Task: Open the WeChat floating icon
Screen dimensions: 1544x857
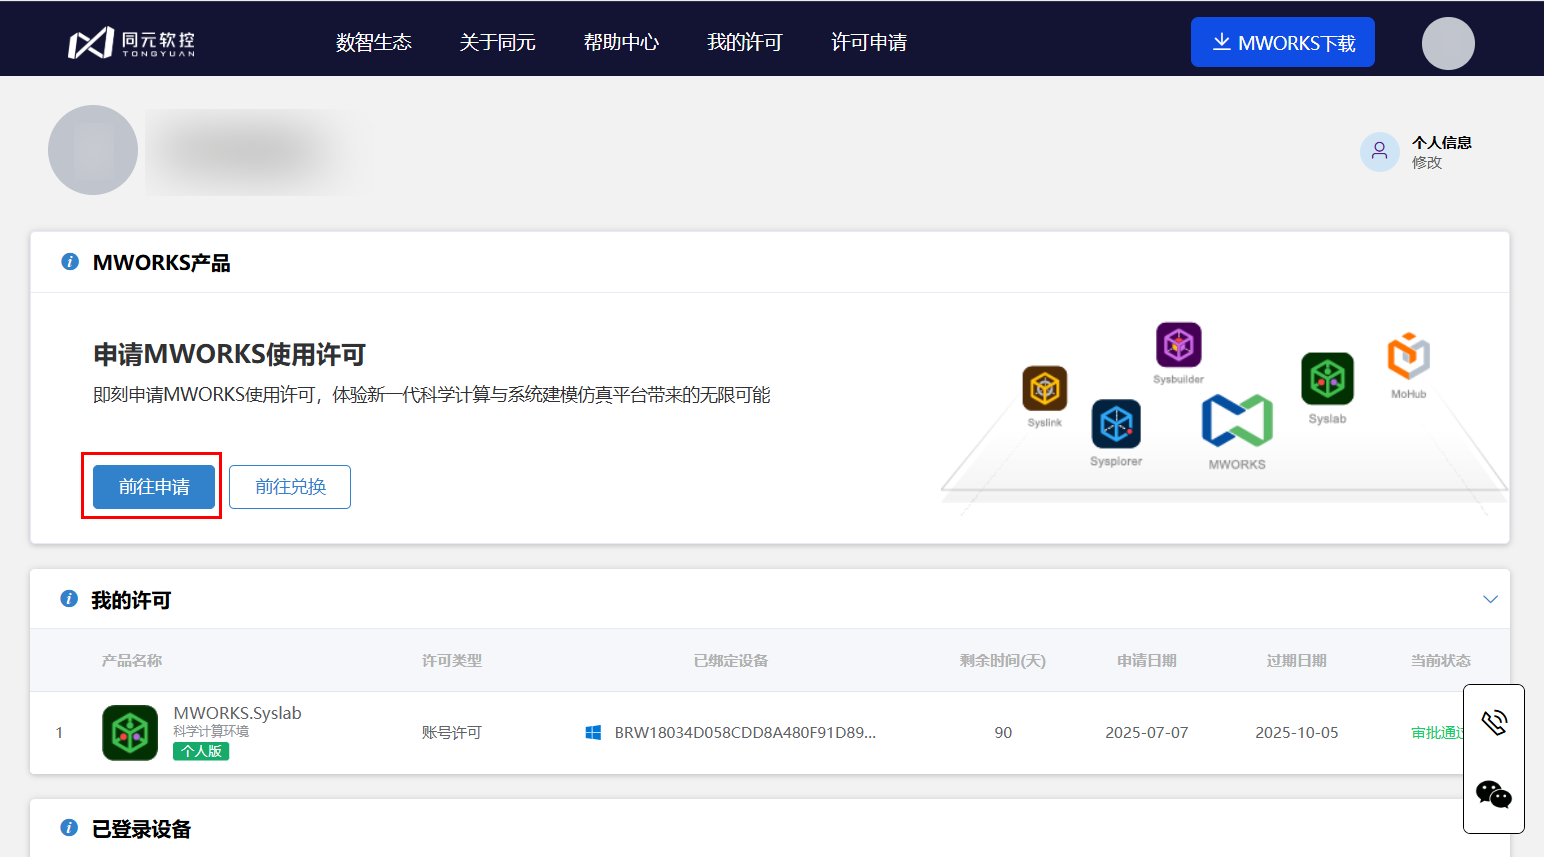Action: (x=1494, y=794)
